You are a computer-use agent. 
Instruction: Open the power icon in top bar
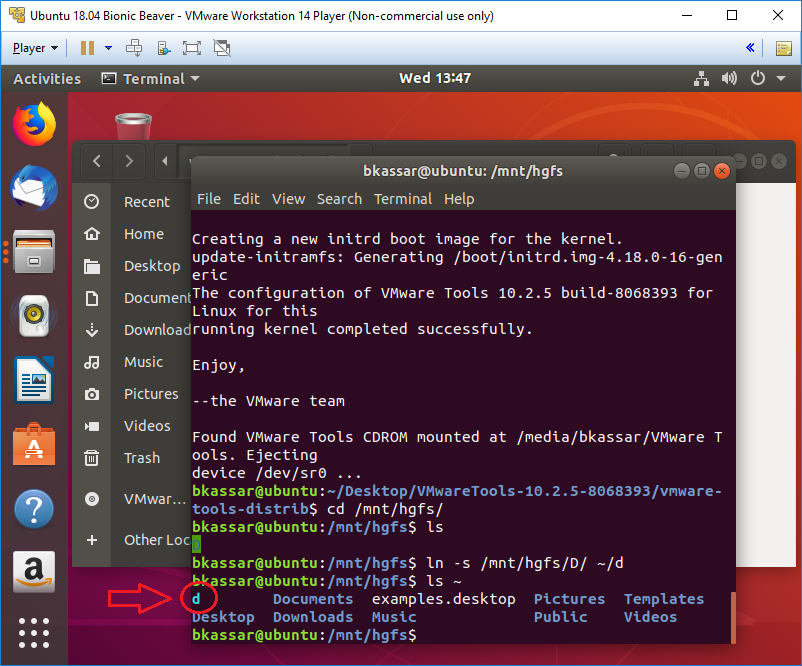(758, 78)
